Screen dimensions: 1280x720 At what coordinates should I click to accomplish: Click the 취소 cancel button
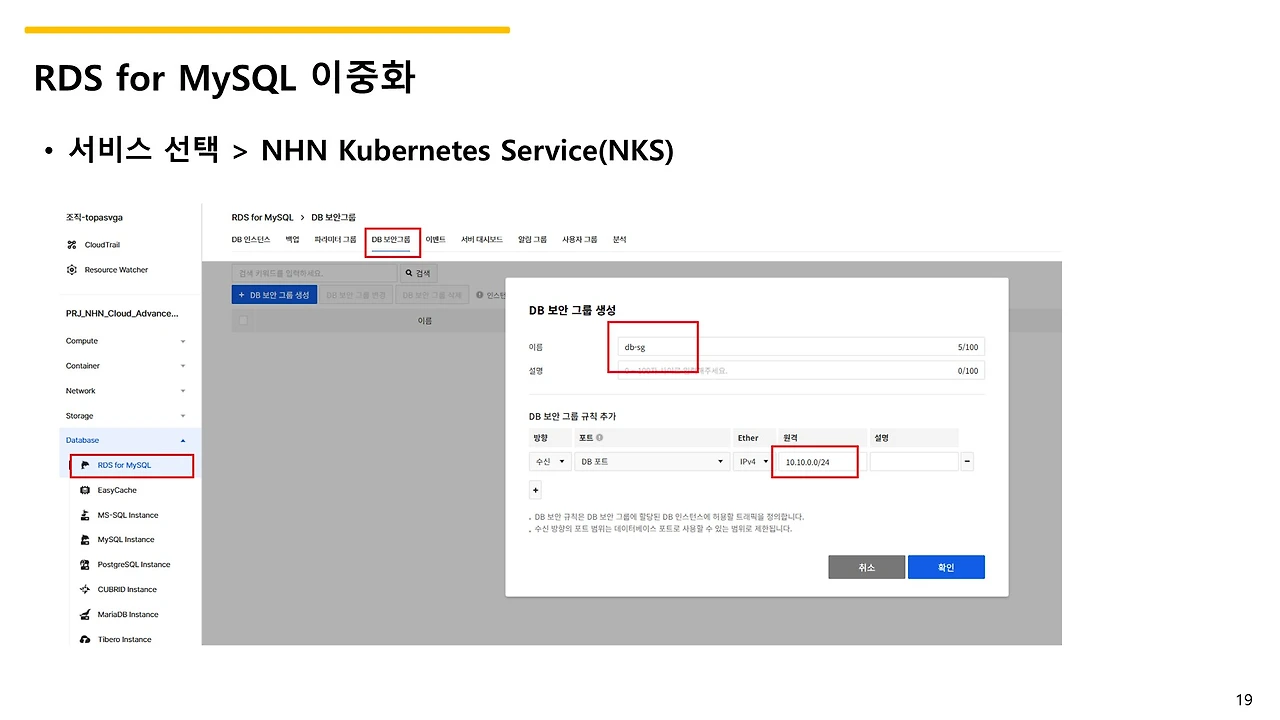866,567
